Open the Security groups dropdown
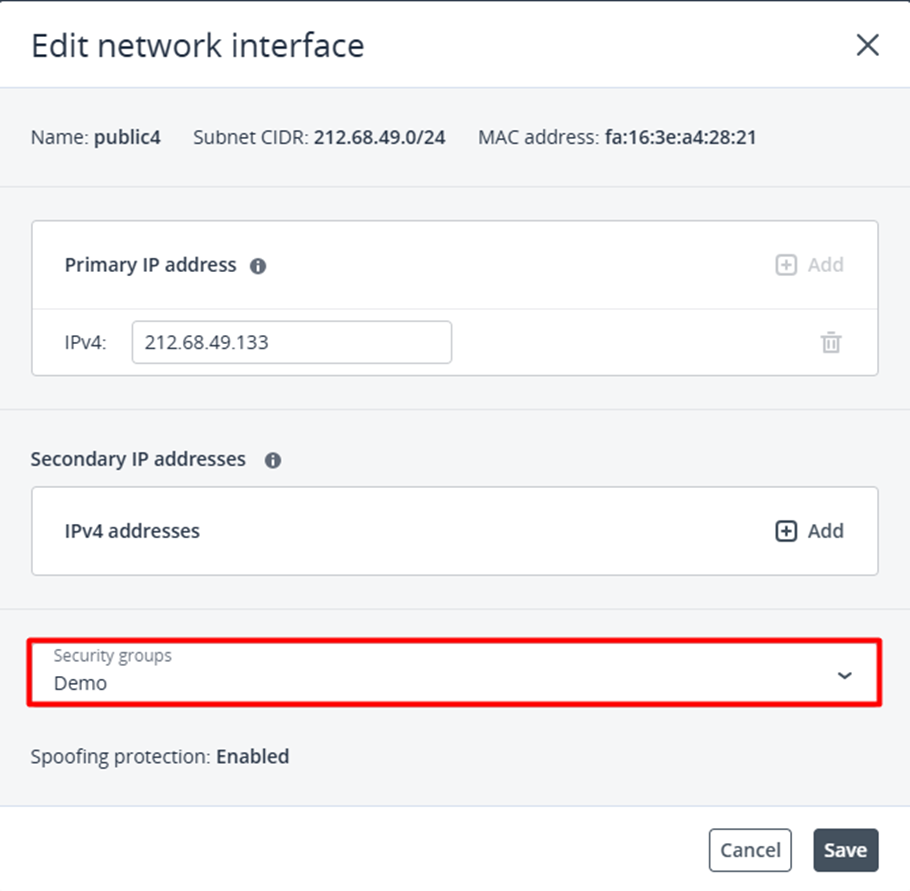Screen dimensions: 910x891 [x=453, y=673]
